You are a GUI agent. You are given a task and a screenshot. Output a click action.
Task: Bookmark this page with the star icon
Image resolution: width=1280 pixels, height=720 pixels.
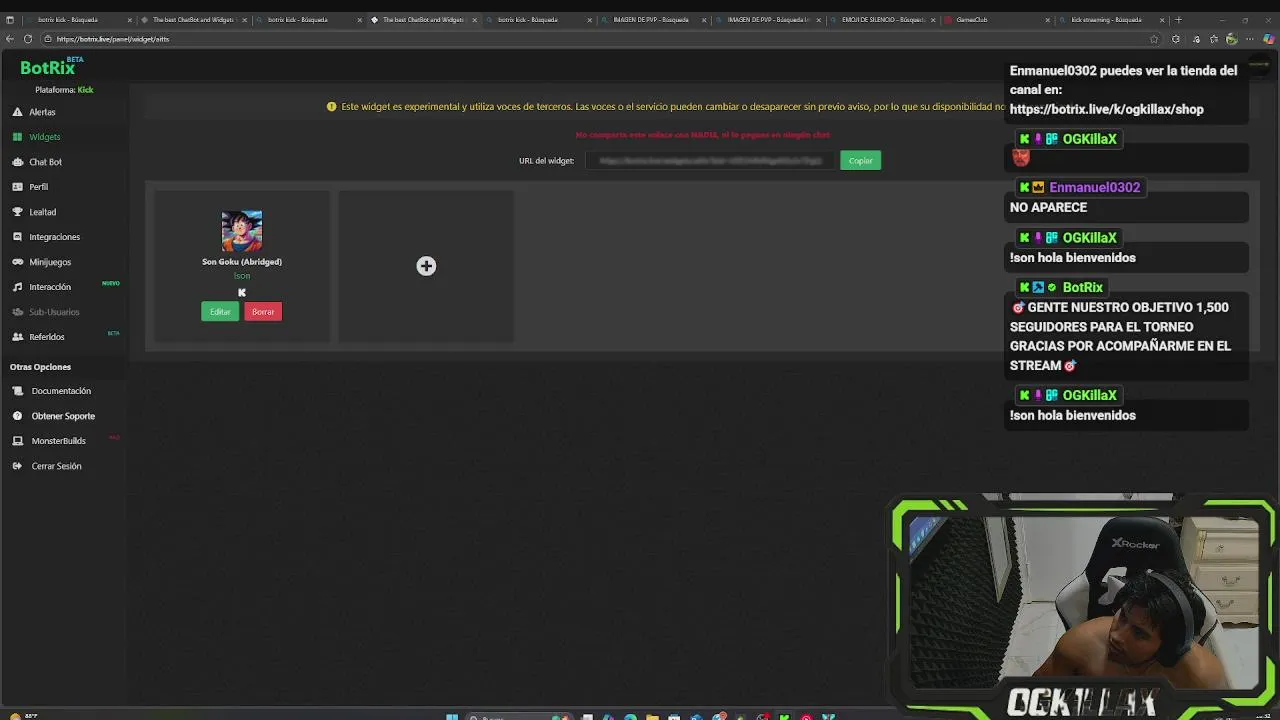pyautogui.click(x=1154, y=39)
